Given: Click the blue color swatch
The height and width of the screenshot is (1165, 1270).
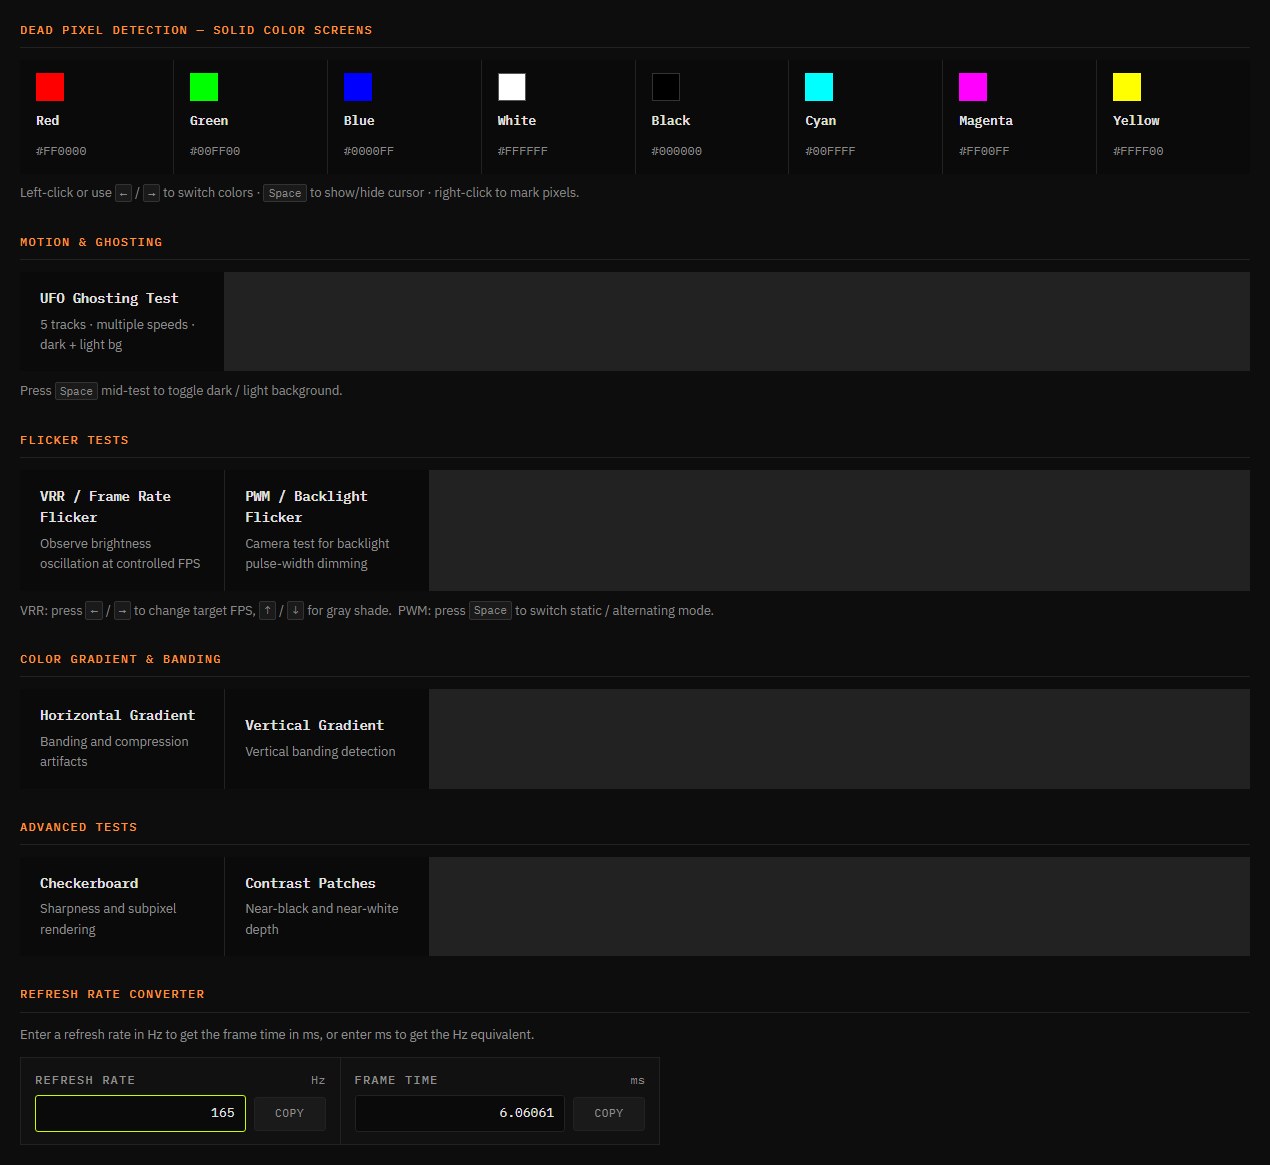Looking at the screenshot, I should tap(358, 87).
